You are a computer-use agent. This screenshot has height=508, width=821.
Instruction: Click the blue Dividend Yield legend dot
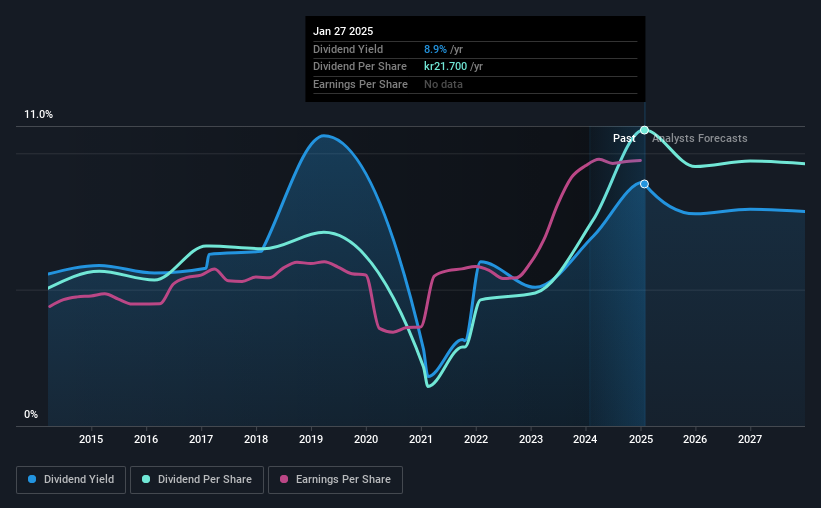pos(32,479)
